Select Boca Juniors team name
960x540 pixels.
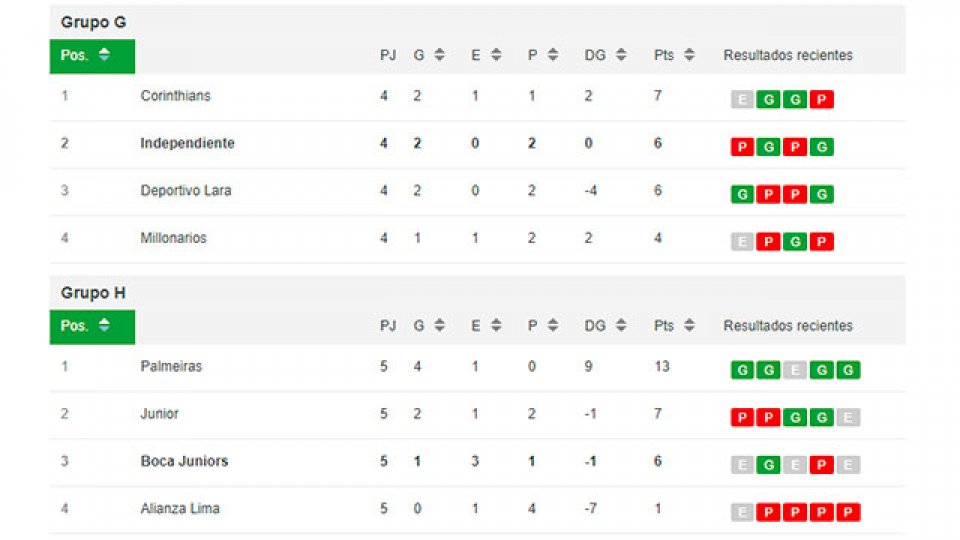pyautogui.click(x=184, y=461)
